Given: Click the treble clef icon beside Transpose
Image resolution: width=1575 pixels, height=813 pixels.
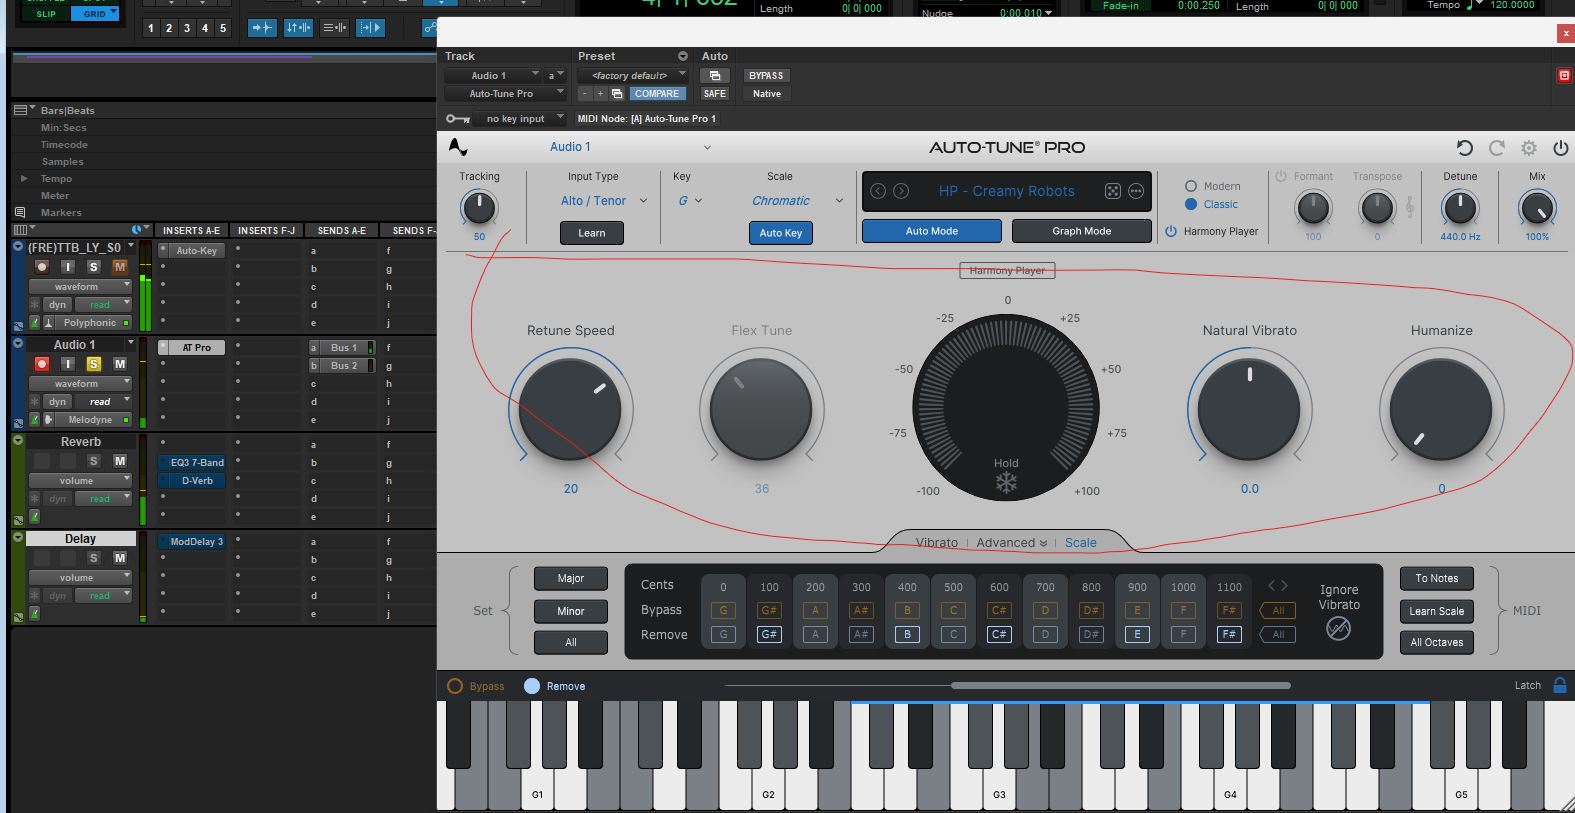Looking at the screenshot, I should tap(1410, 207).
